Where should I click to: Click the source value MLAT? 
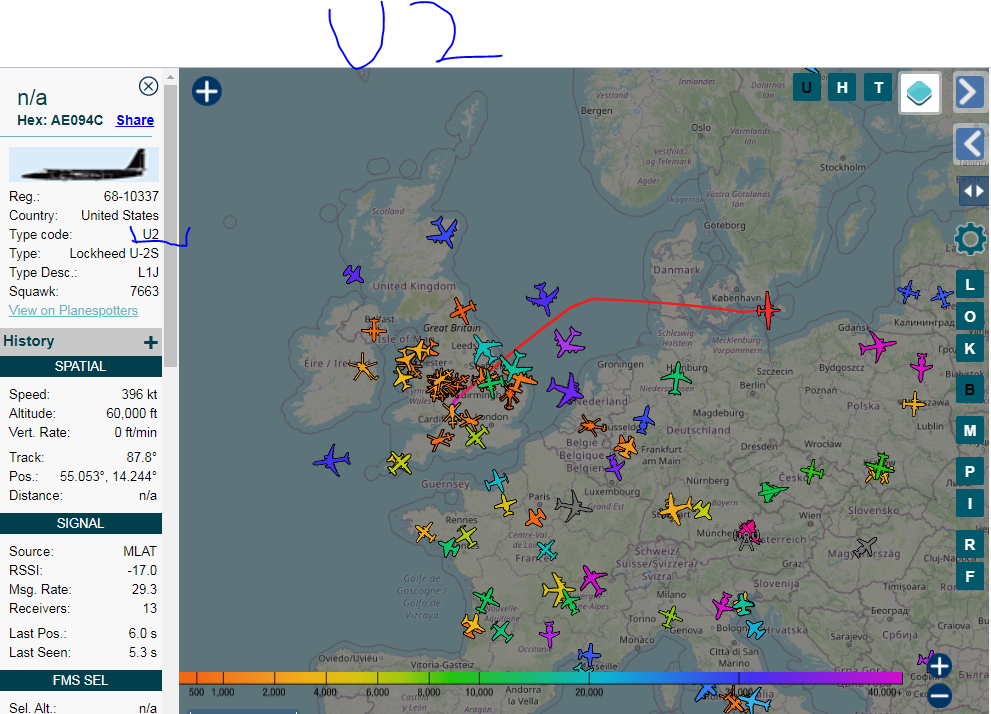point(140,552)
